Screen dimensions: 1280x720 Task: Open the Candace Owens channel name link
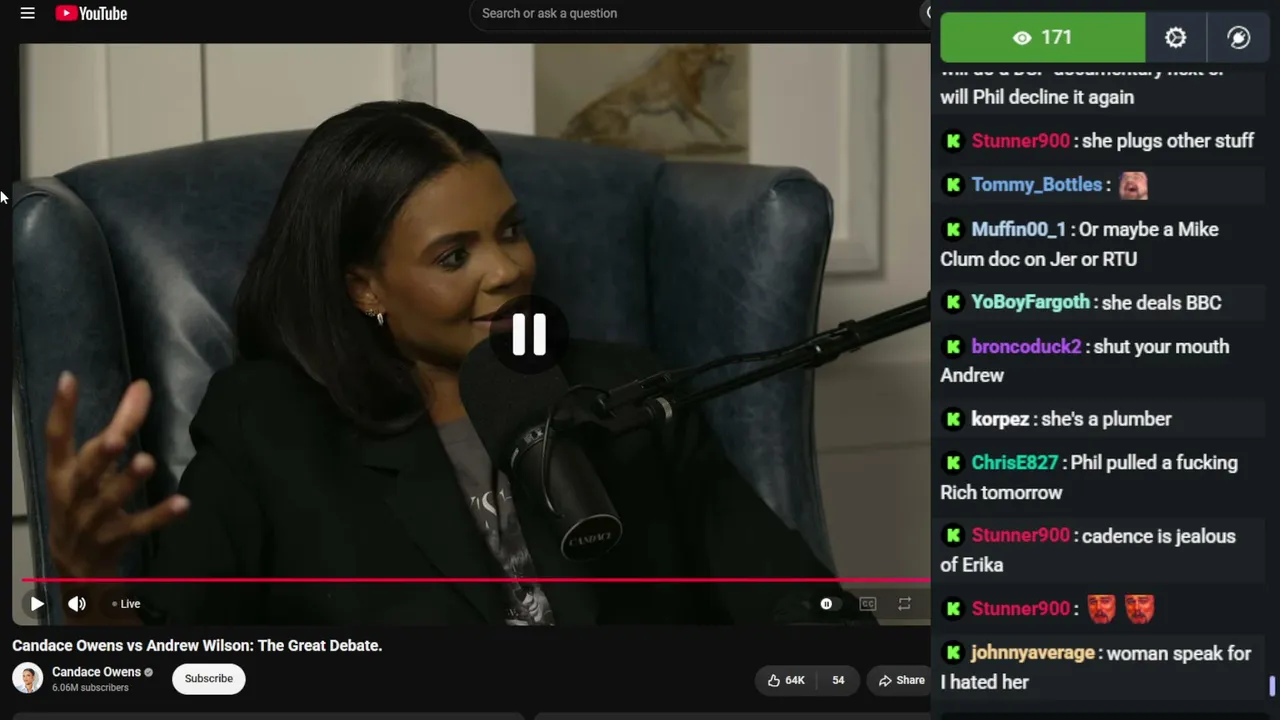click(96, 672)
